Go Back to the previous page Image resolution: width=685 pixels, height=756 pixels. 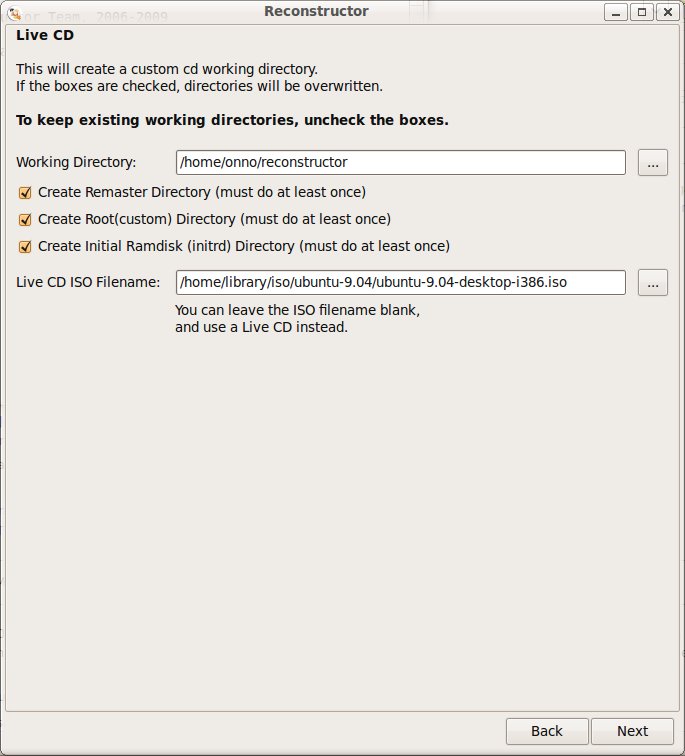(x=547, y=731)
